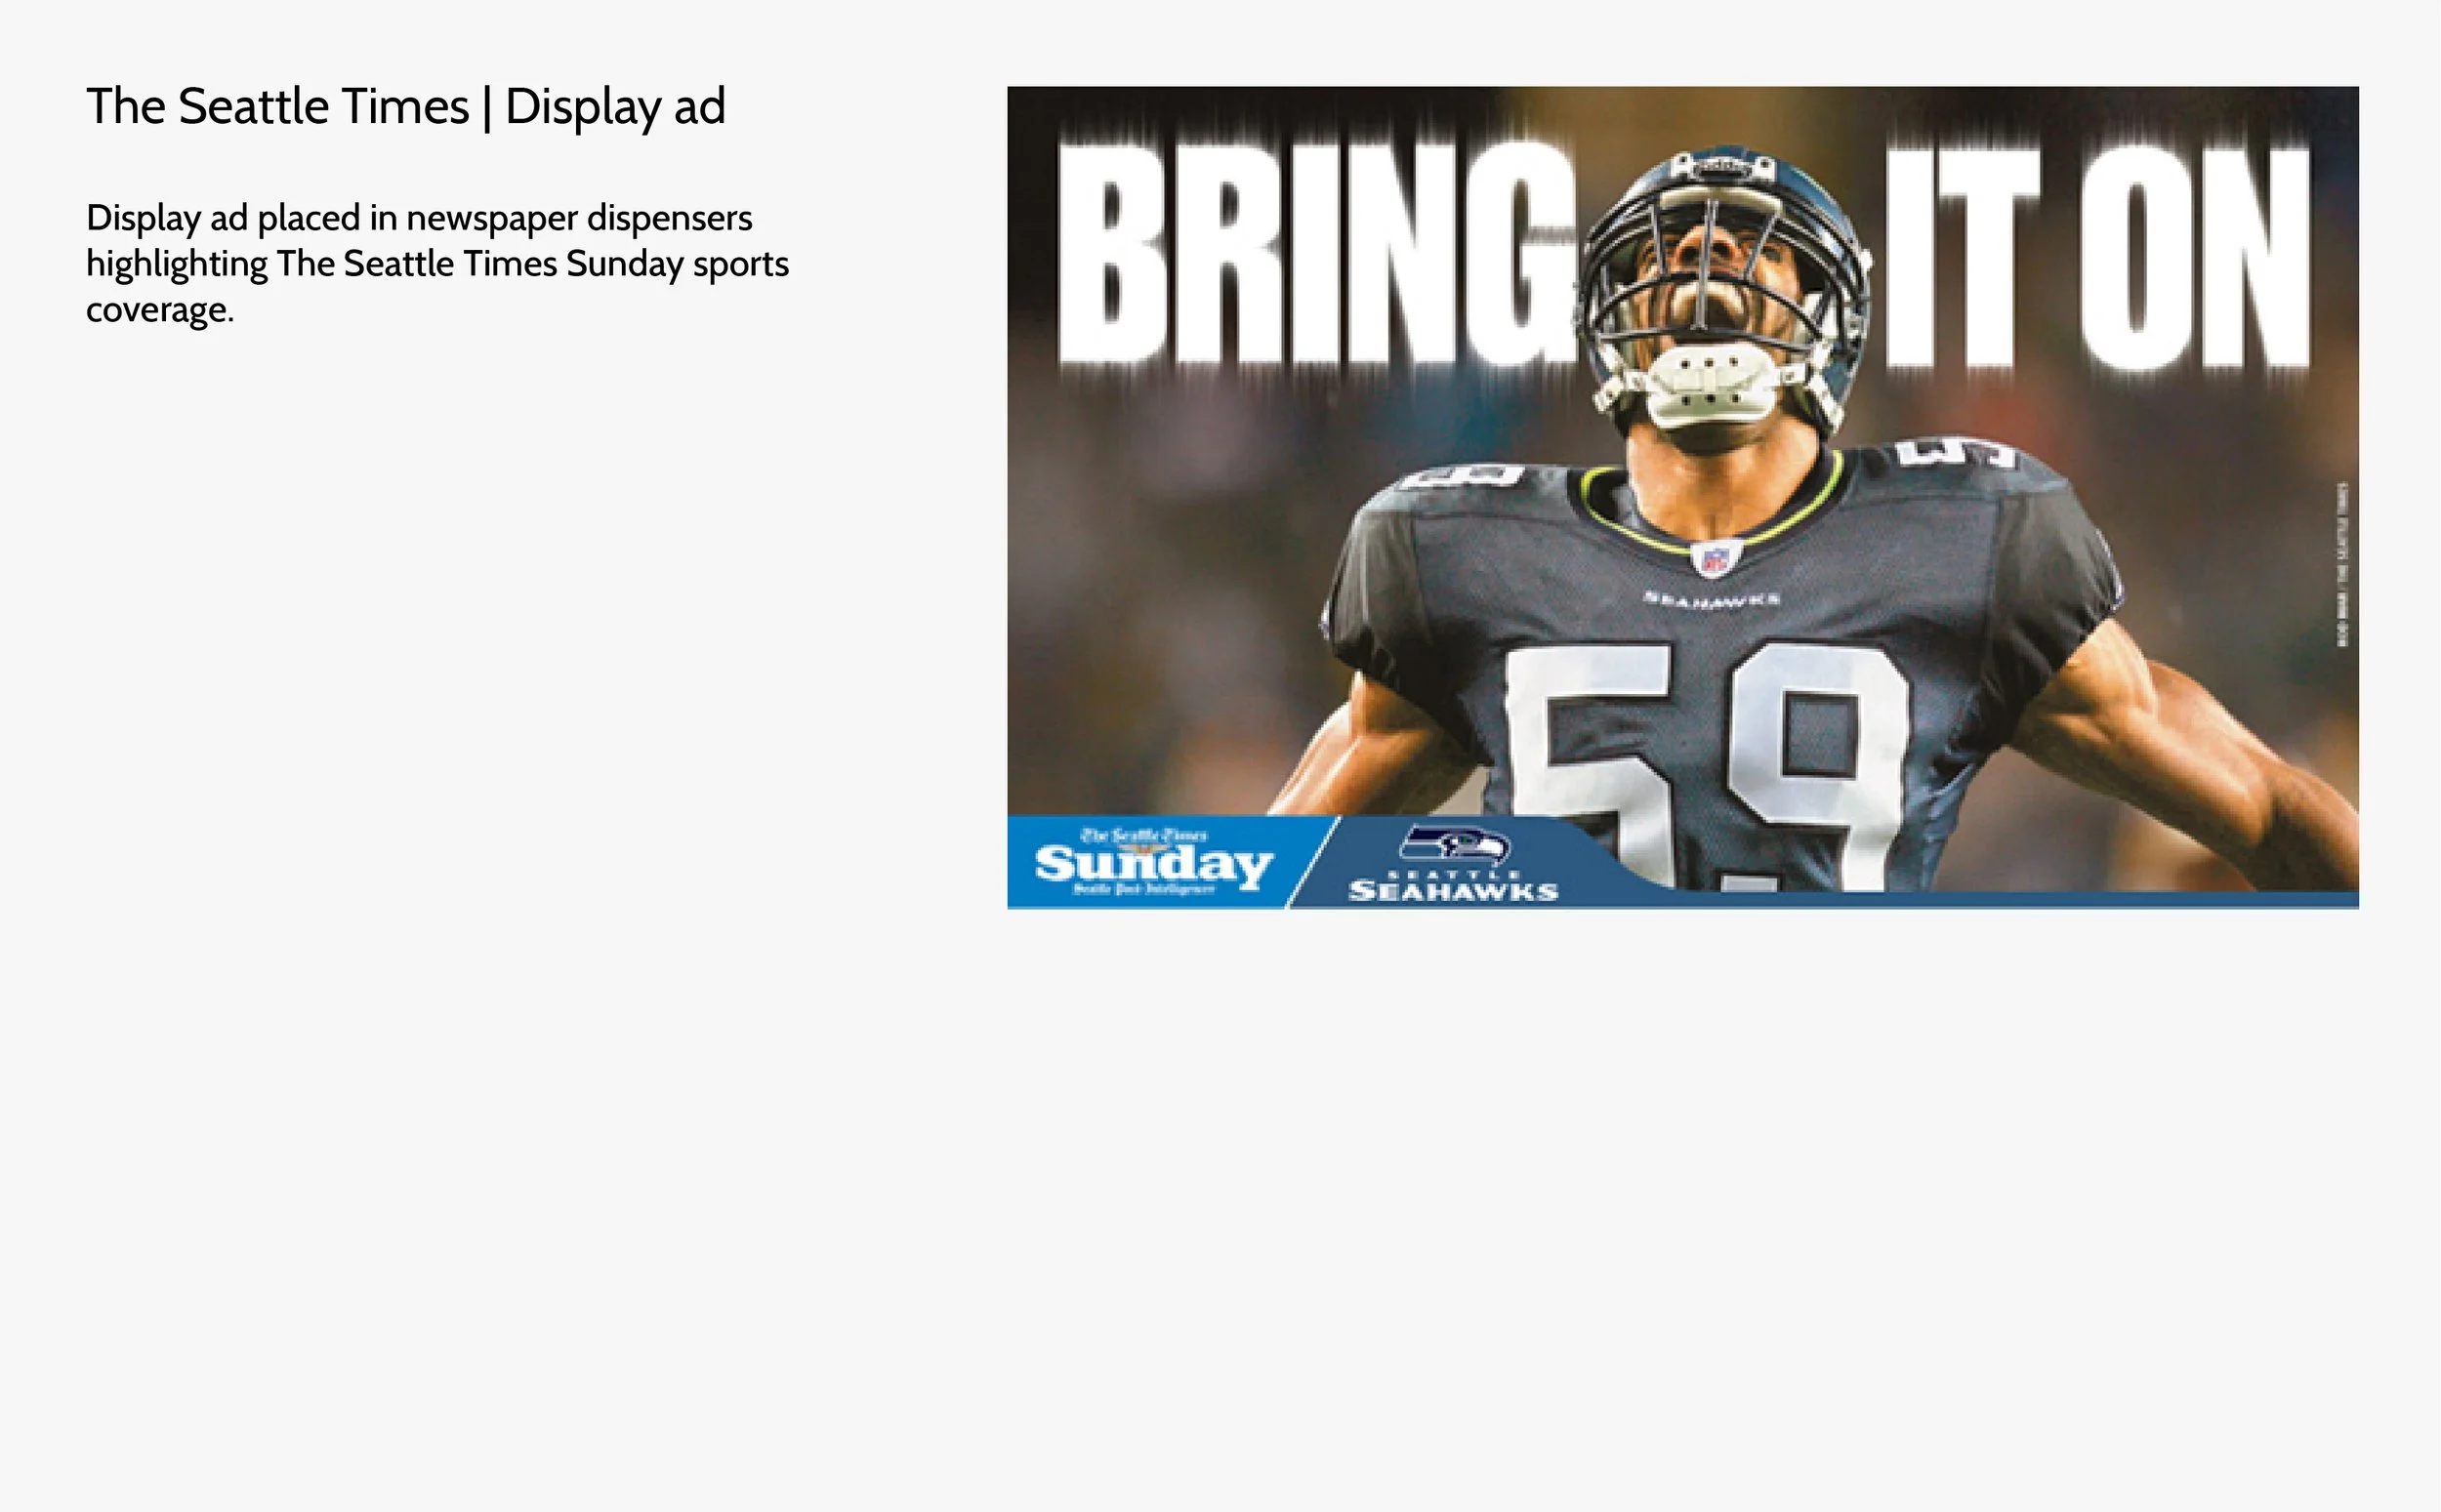Click the small Seahawks text on jersey chest
This screenshot has width=2441, height=1512.
[x=1711, y=599]
